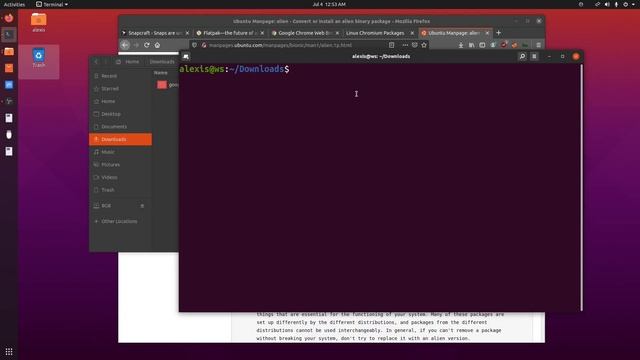Image resolution: width=640 pixels, height=360 pixels.
Task: Open Documents in Files sidebar
Action: (120, 127)
